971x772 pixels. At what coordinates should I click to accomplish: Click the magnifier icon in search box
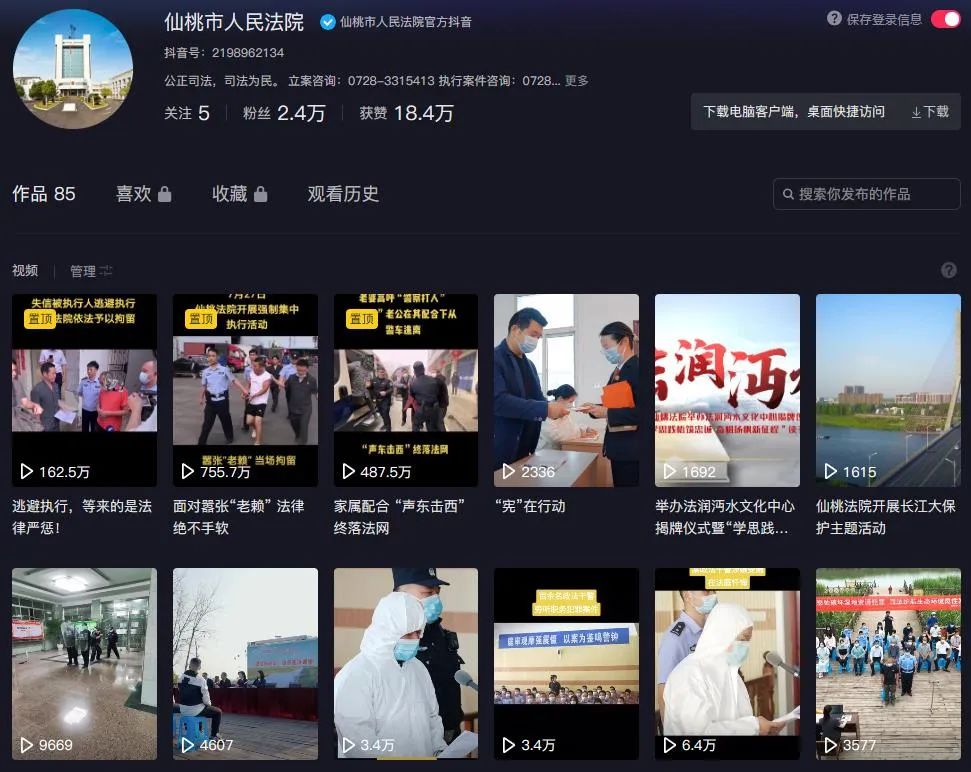(788, 194)
